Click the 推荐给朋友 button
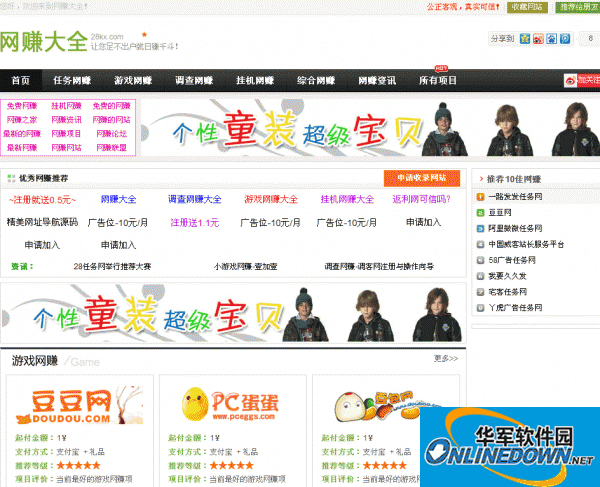 (578, 7)
